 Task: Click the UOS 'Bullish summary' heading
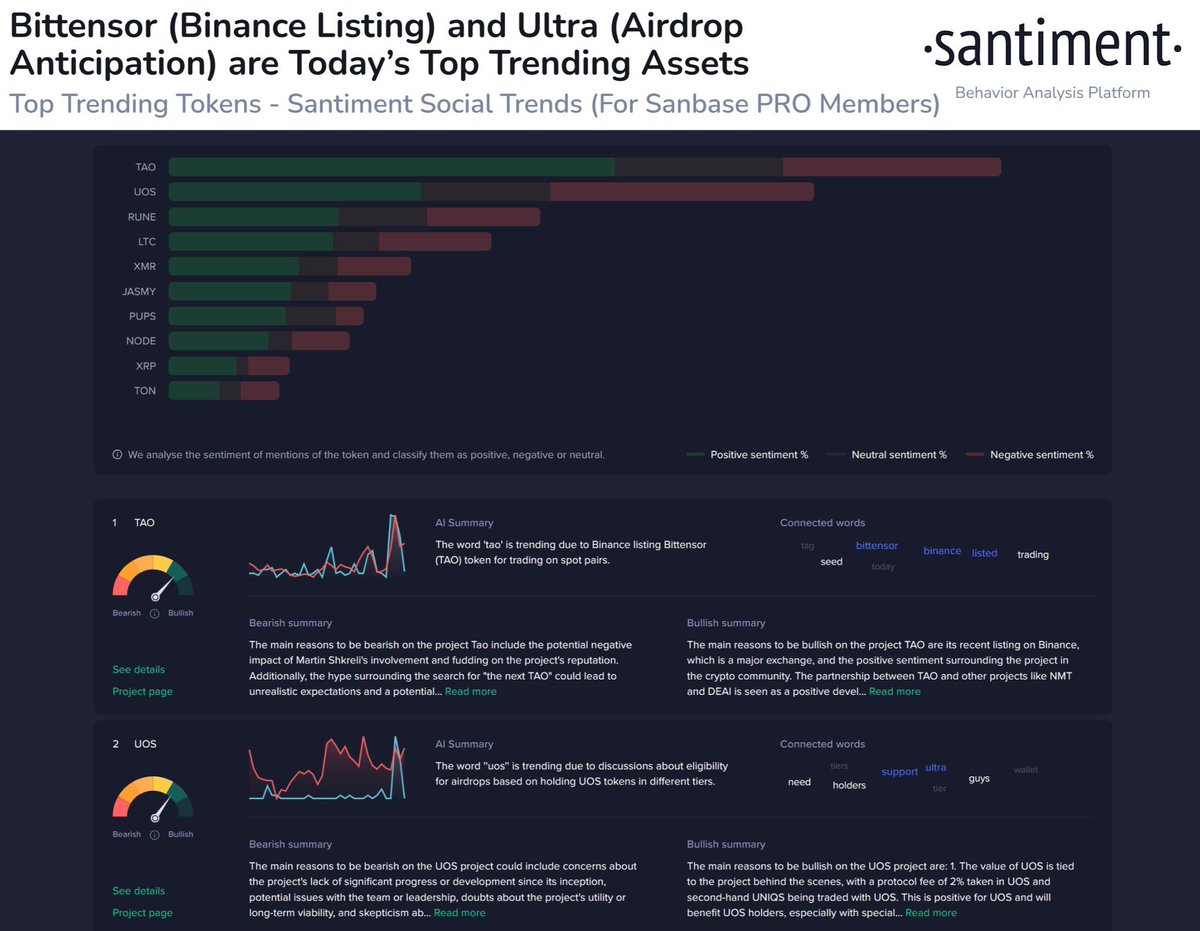(726, 845)
